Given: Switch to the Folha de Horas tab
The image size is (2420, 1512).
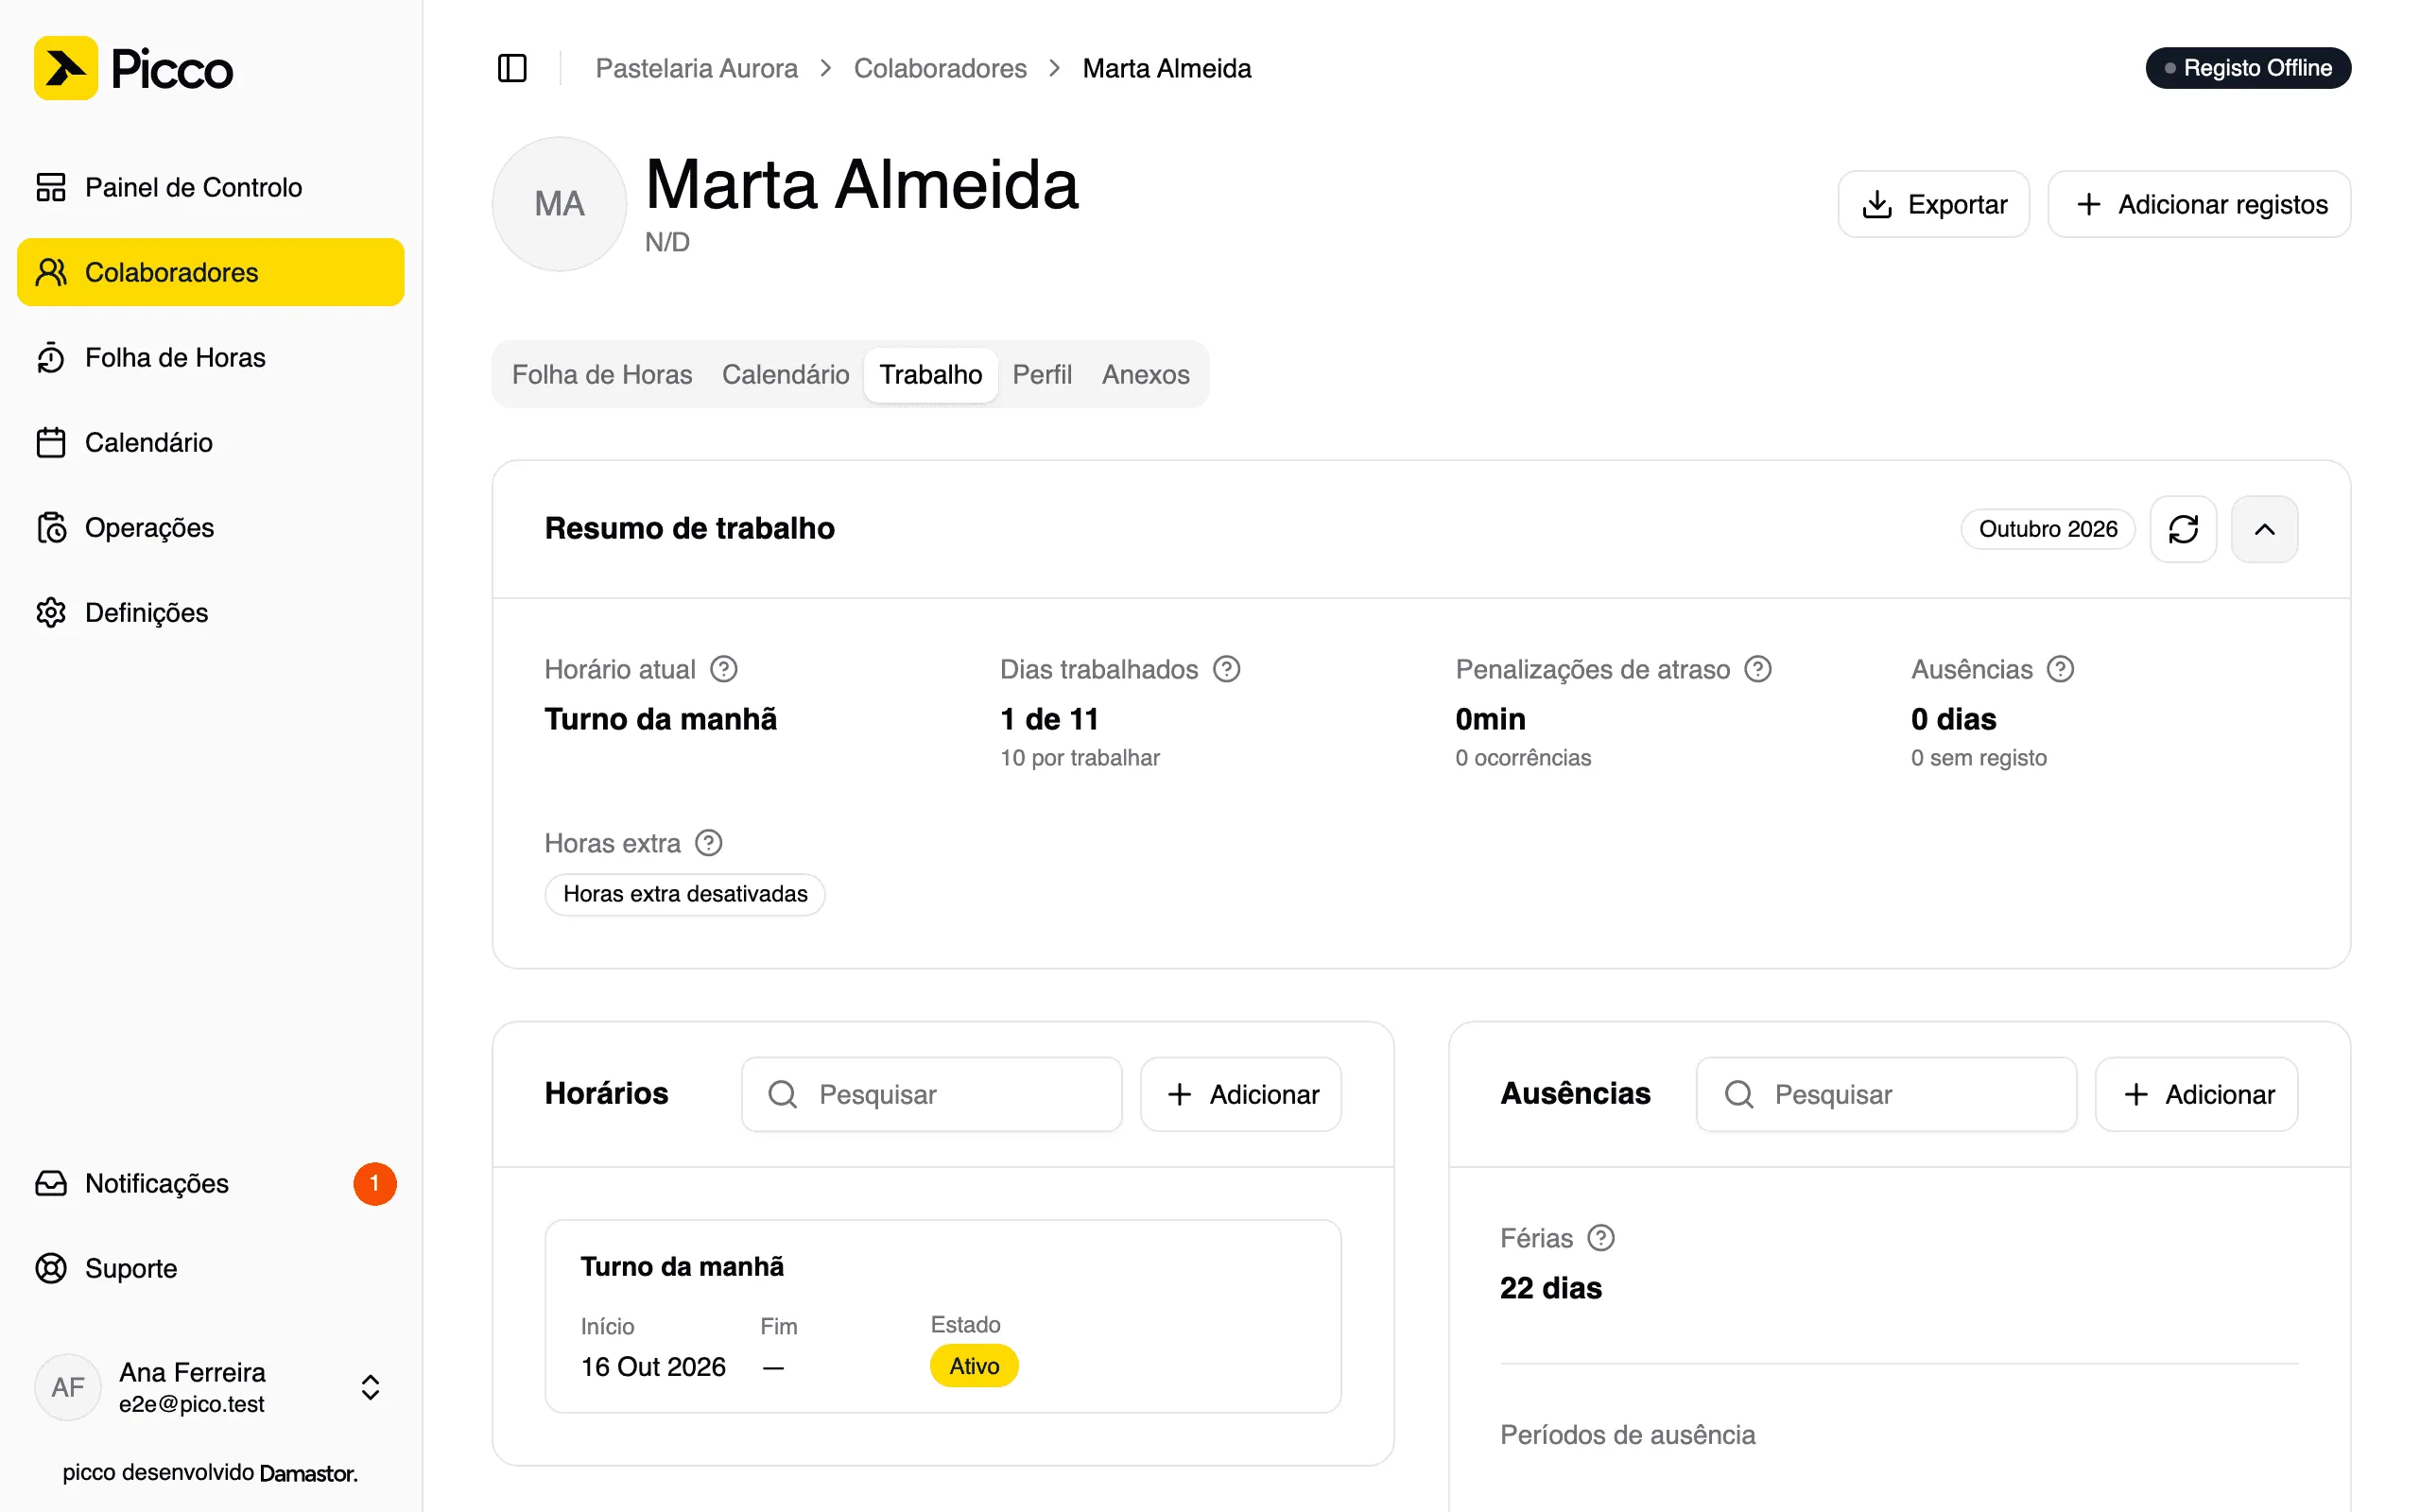Looking at the screenshot, I should [x=602, y=374].
